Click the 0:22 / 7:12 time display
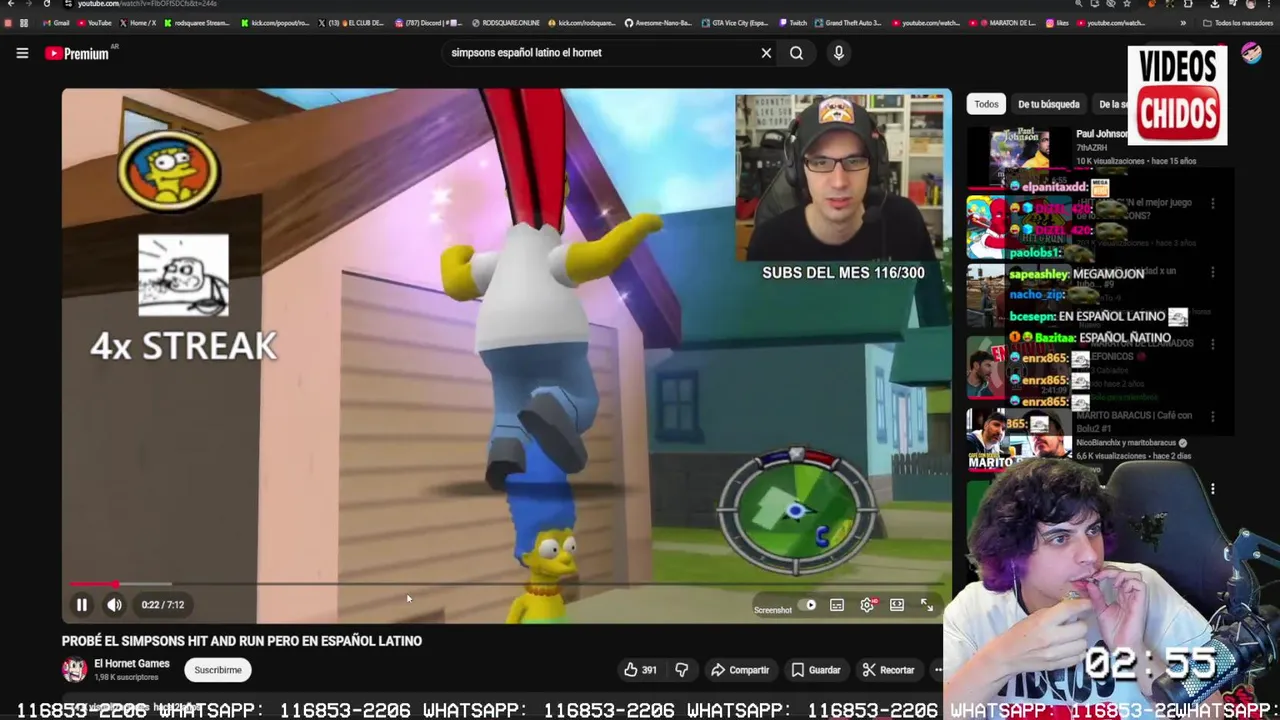The height and width of the screenshot is (720, 1280). [162, 605]
